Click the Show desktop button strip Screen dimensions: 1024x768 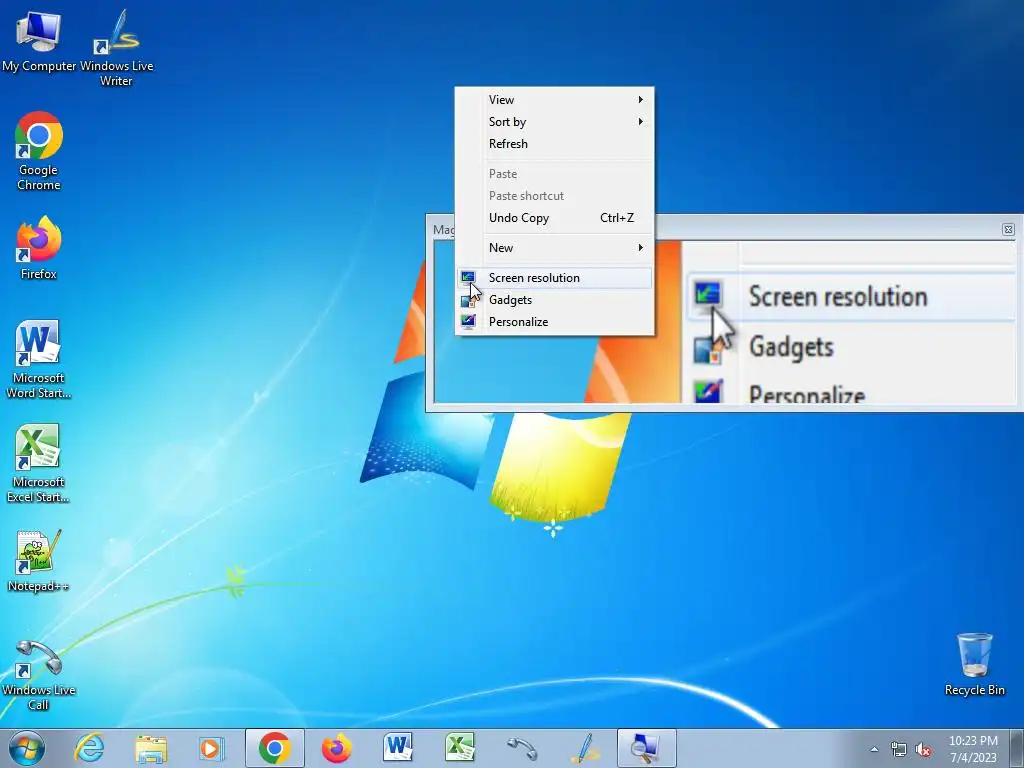tap(1016, 748)
